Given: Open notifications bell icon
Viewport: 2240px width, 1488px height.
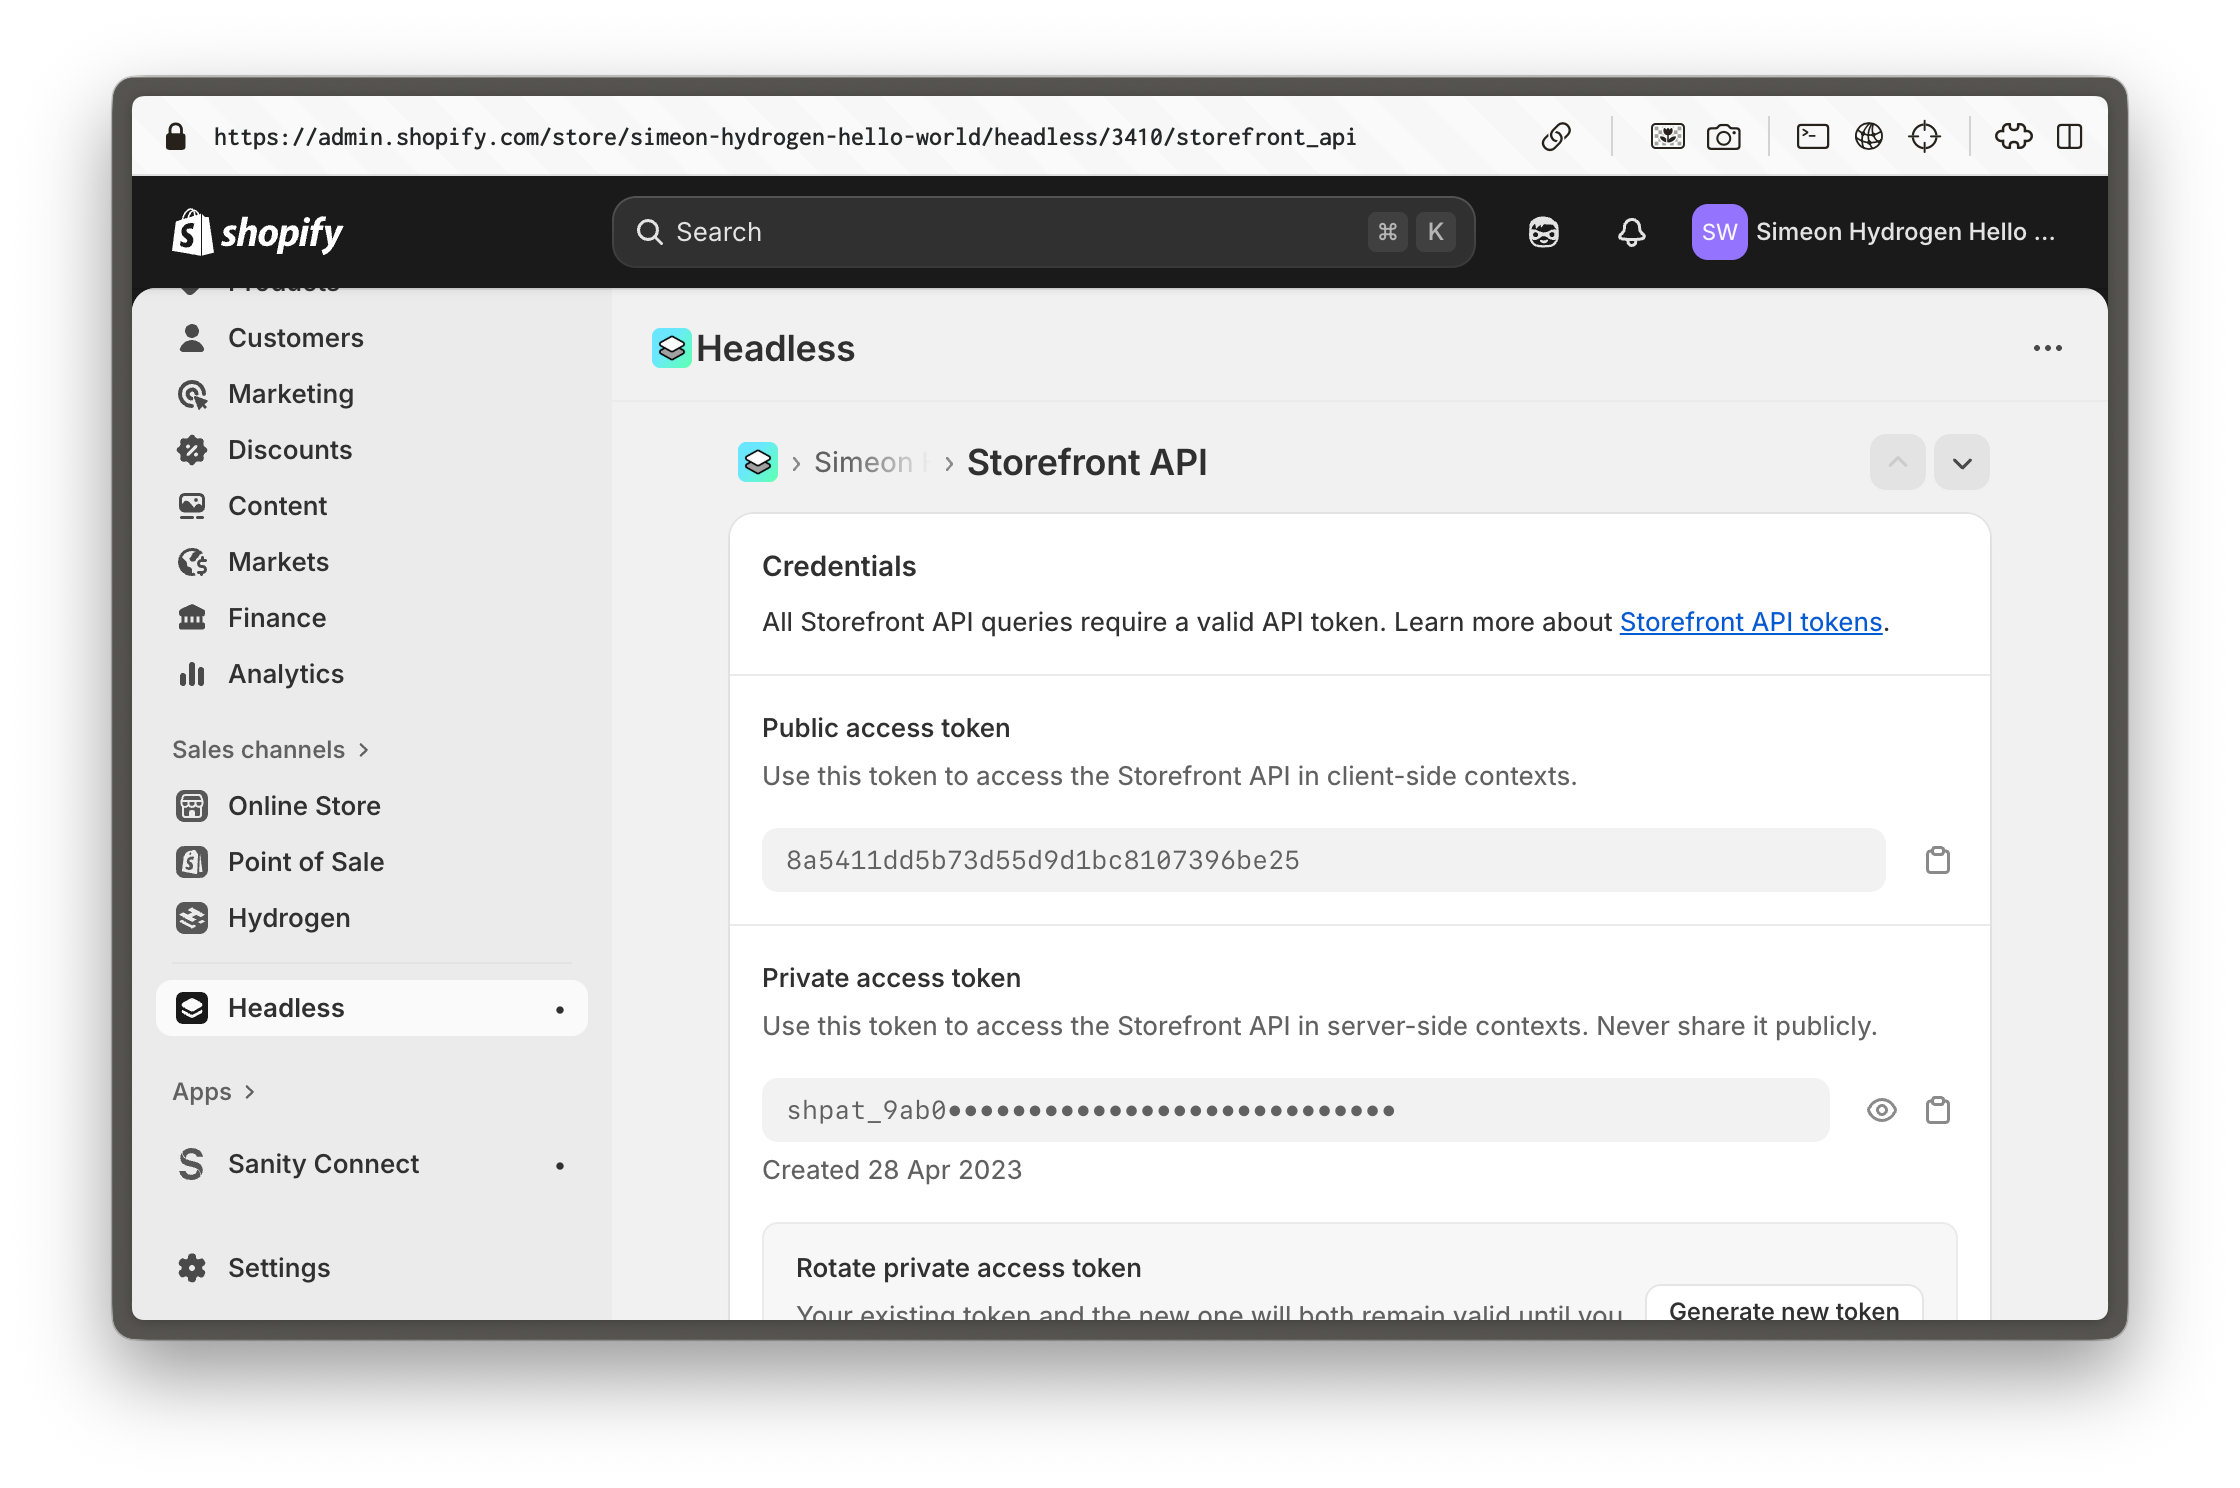Looking at the screenshot, I should tap(1631, 232).
